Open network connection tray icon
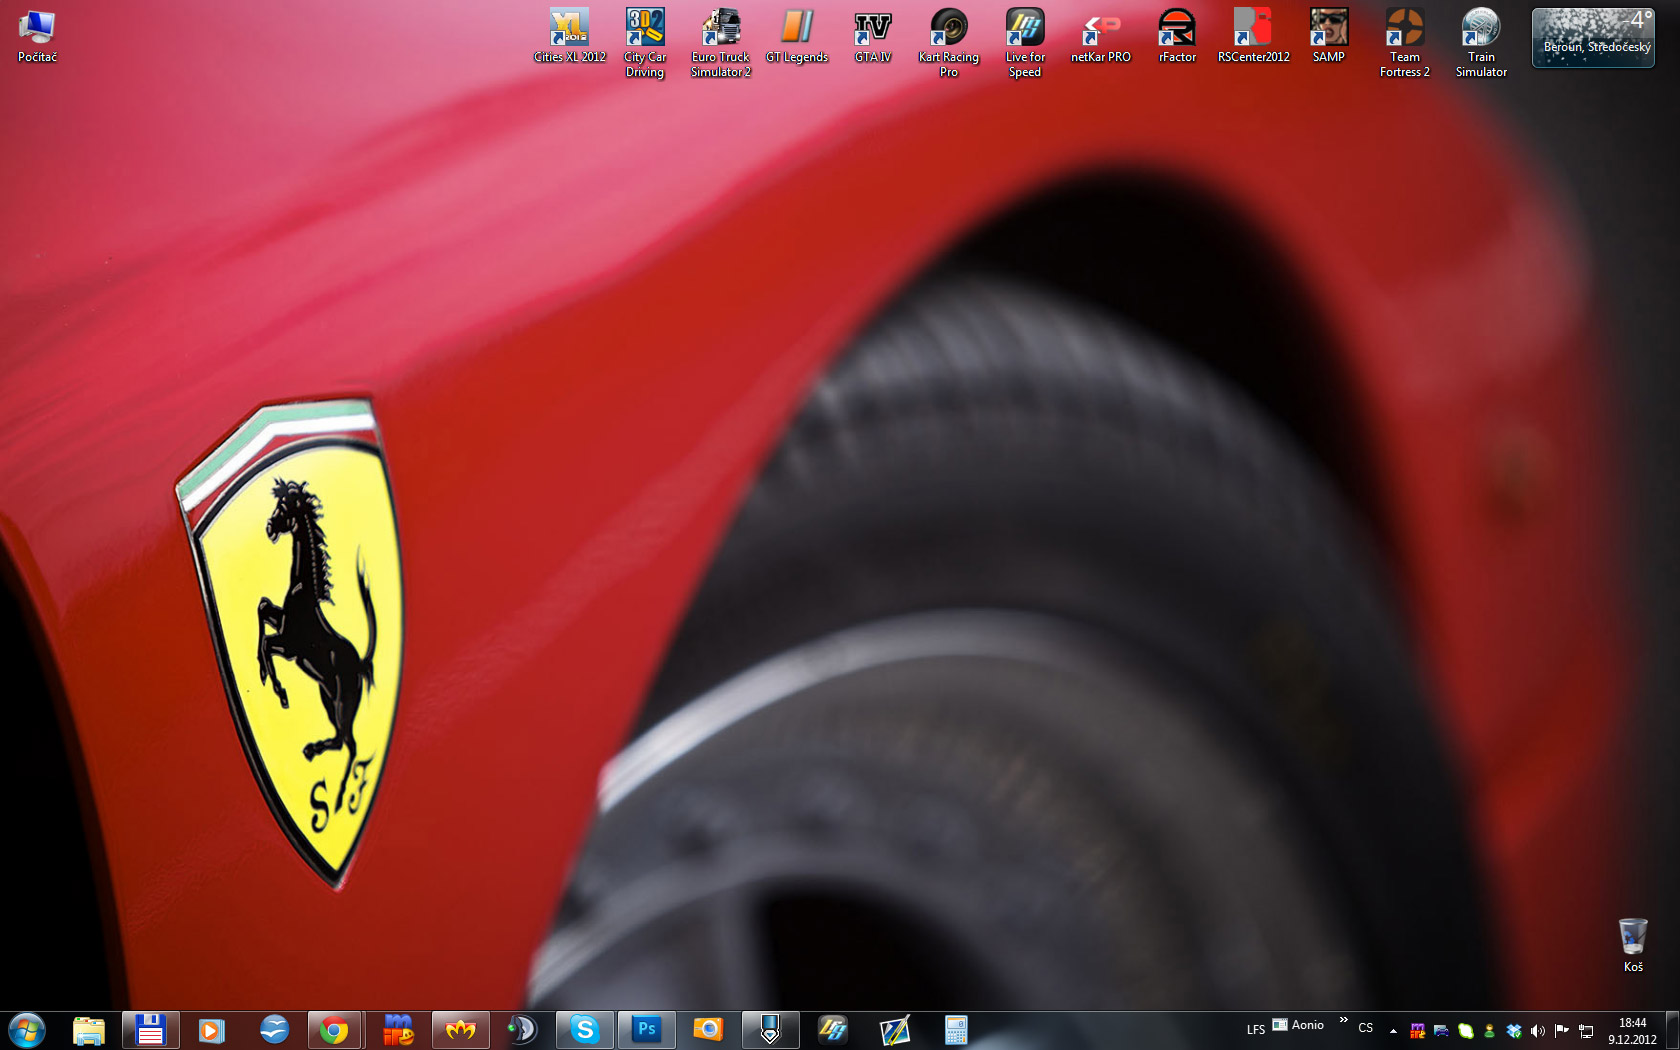 click(1586, 1031)
